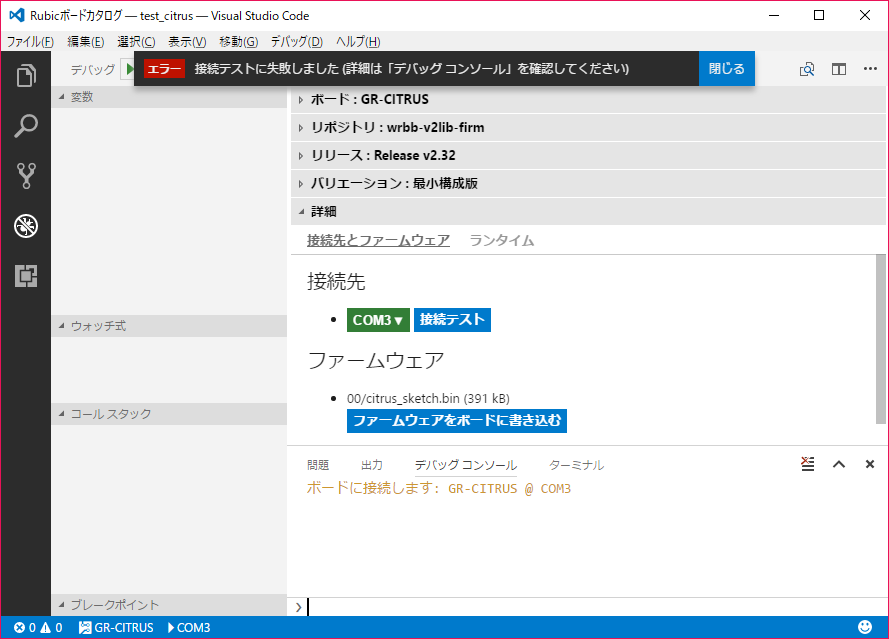Switch to the ターミナル panel tab
The image size is (889, 639).
pos(576,465)
